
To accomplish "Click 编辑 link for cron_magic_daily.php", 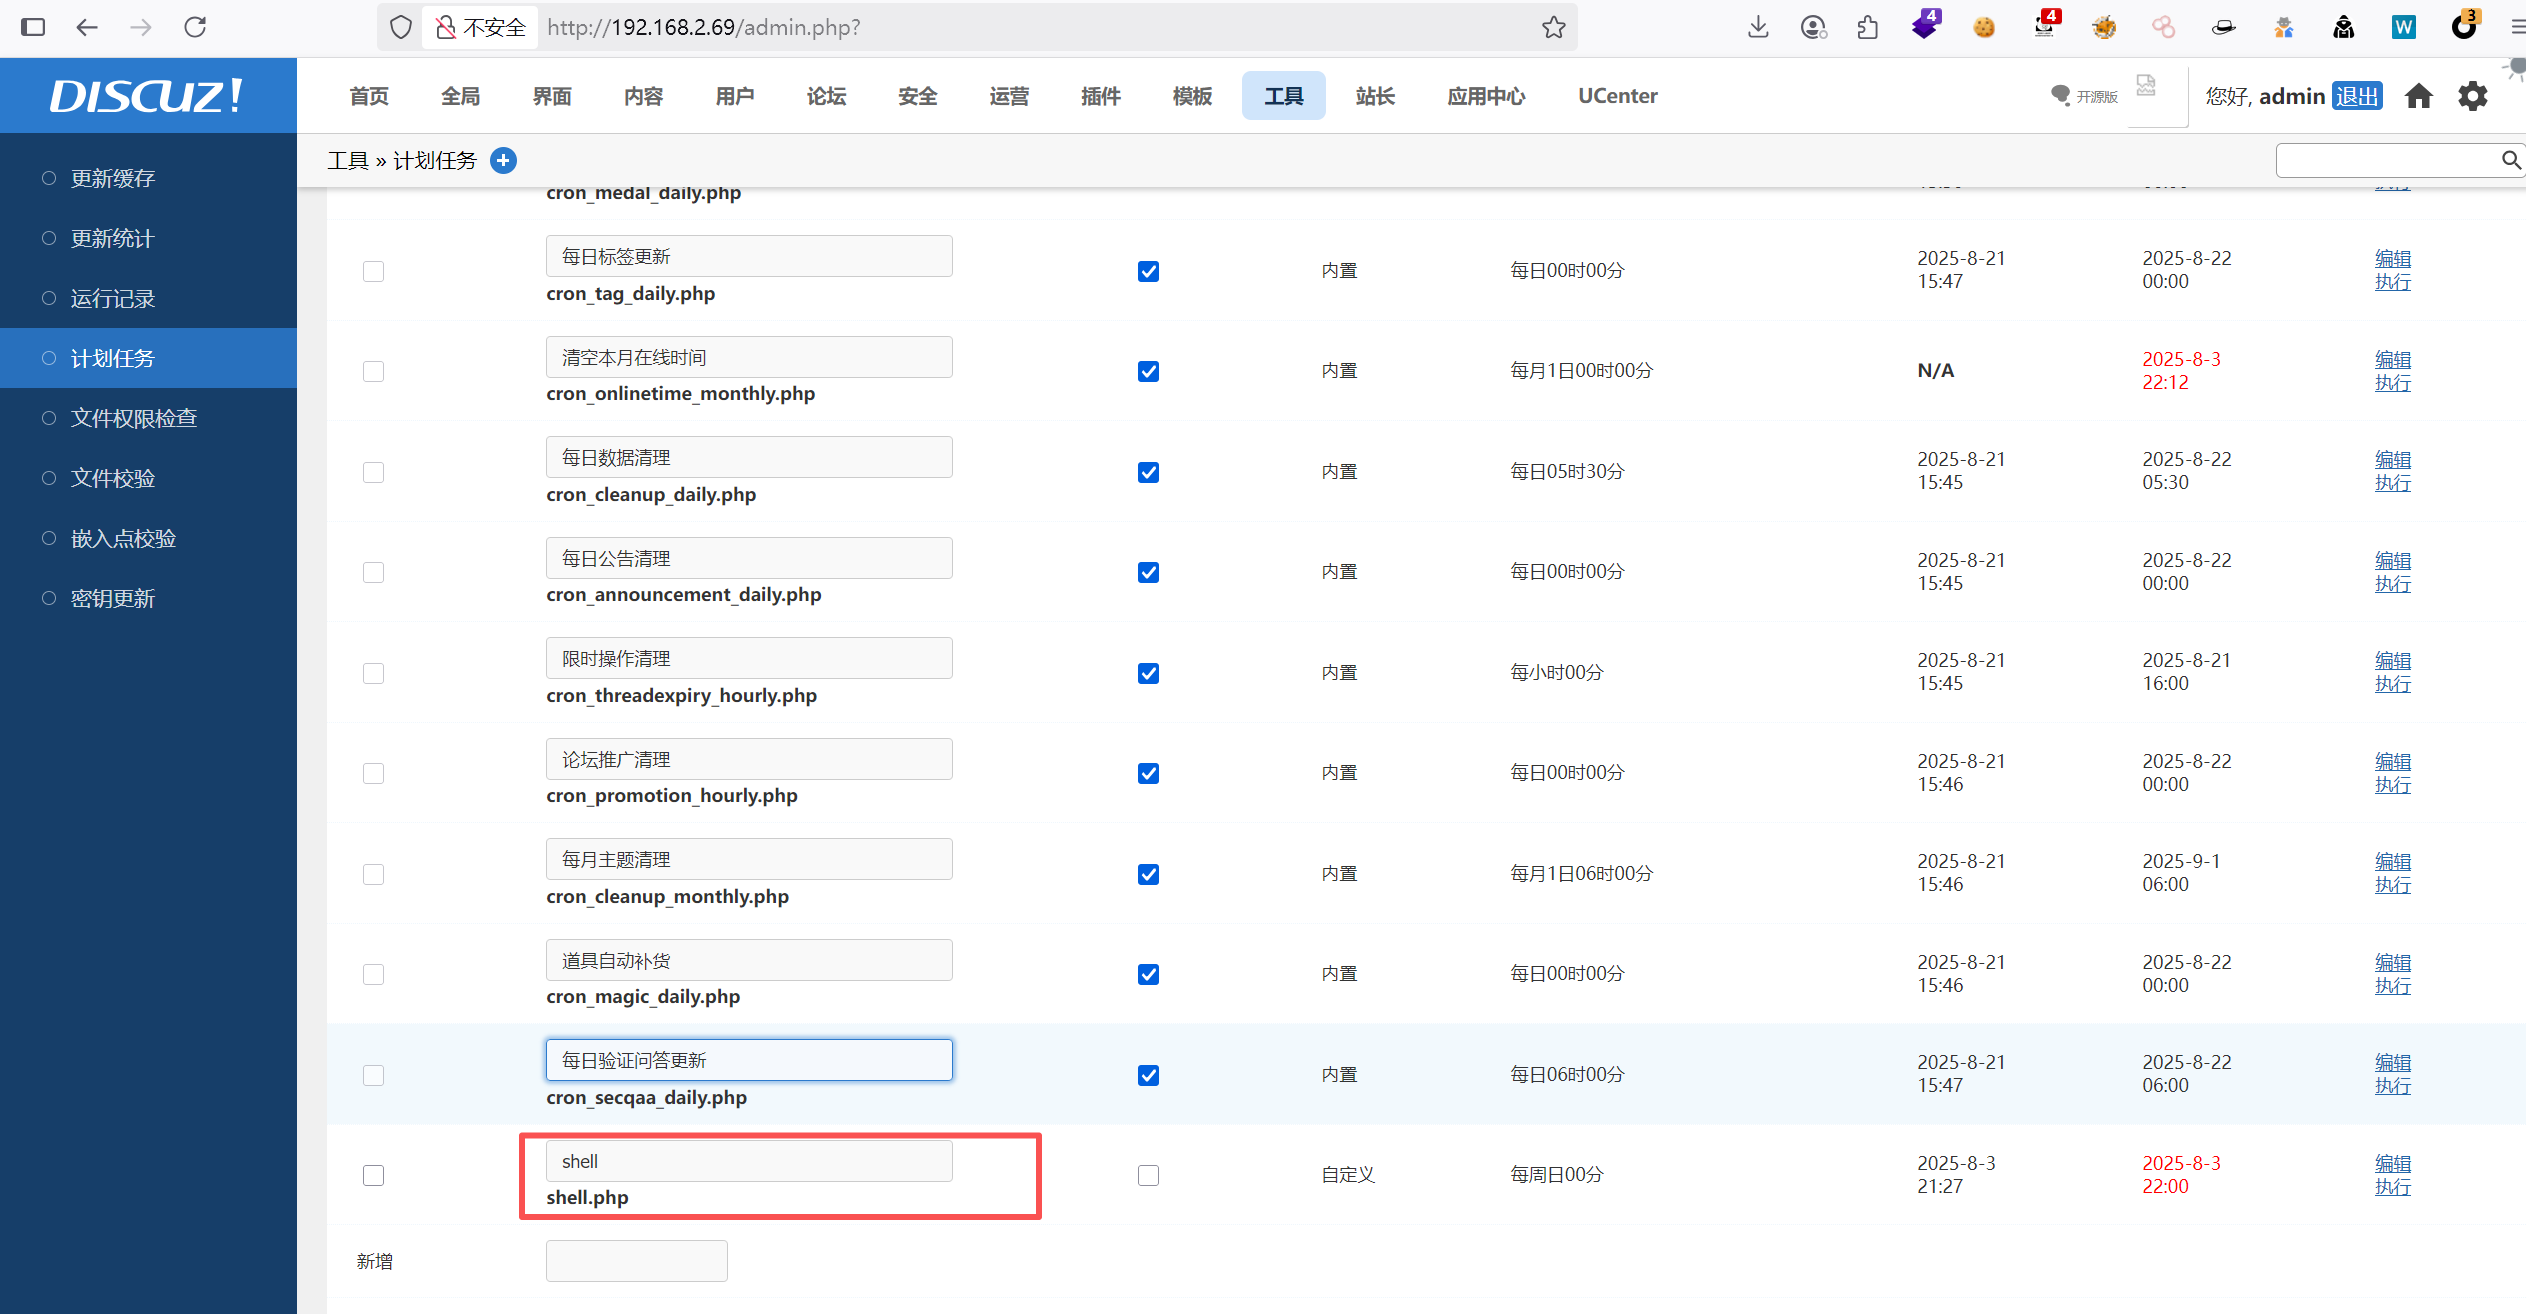I will coord(2392,962).
